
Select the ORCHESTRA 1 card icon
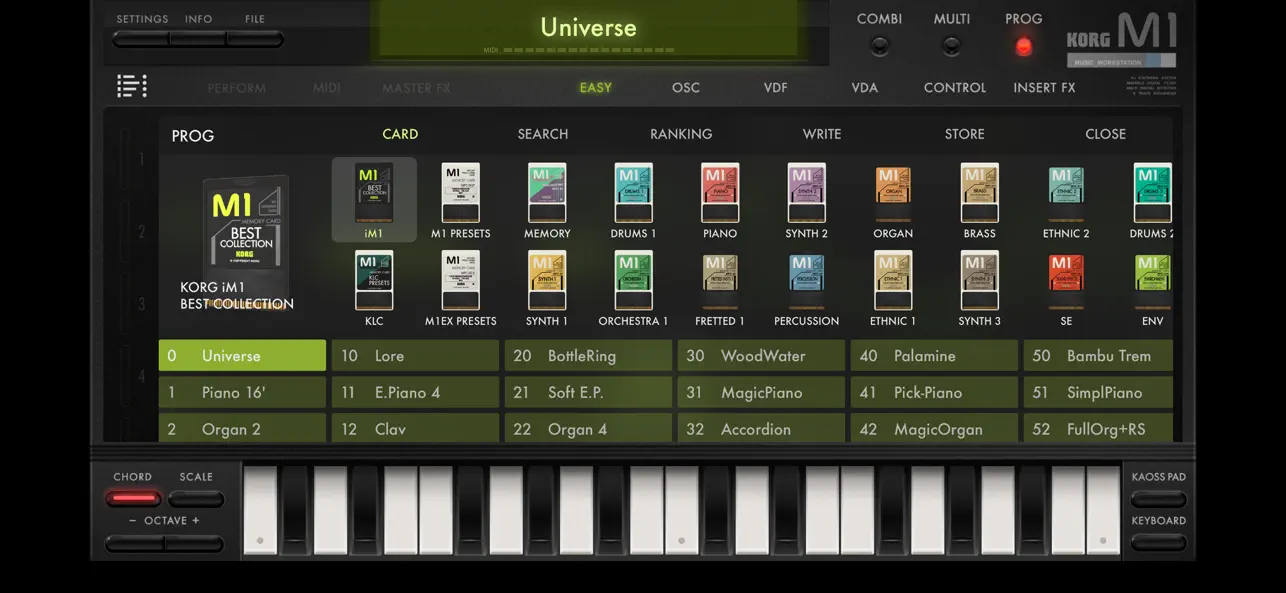click(x=633, y=280)
